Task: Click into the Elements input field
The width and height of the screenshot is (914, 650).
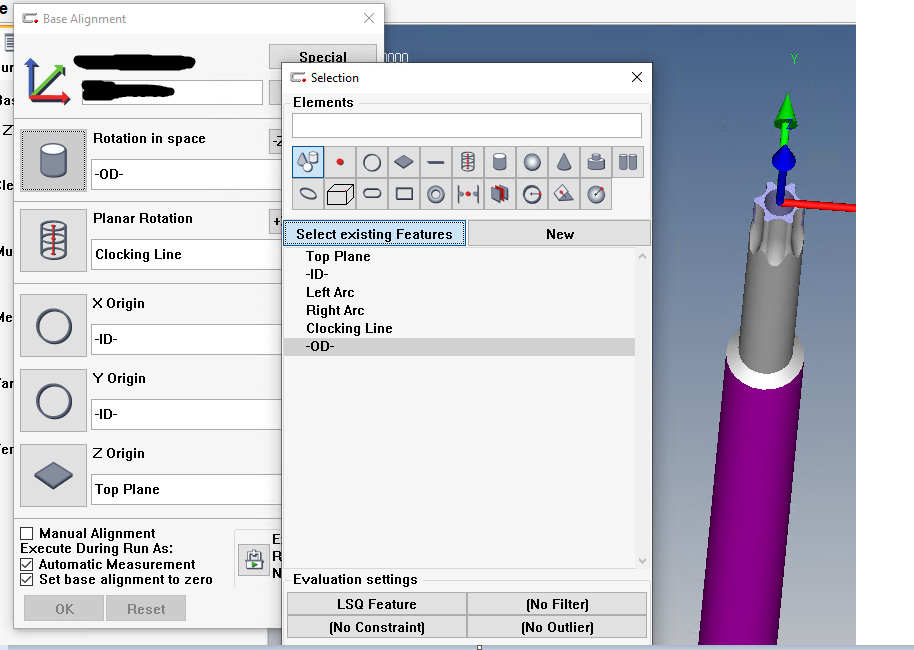Action: pos(467,125)
